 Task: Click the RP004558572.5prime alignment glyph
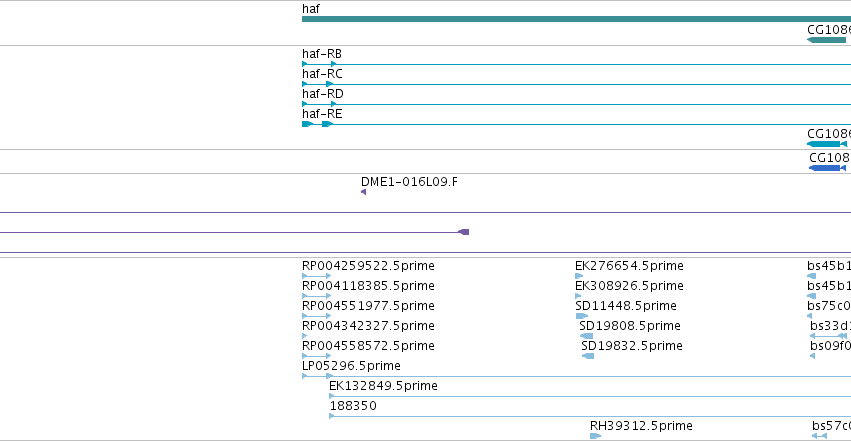pyautogui.click(x=316, y=356)
